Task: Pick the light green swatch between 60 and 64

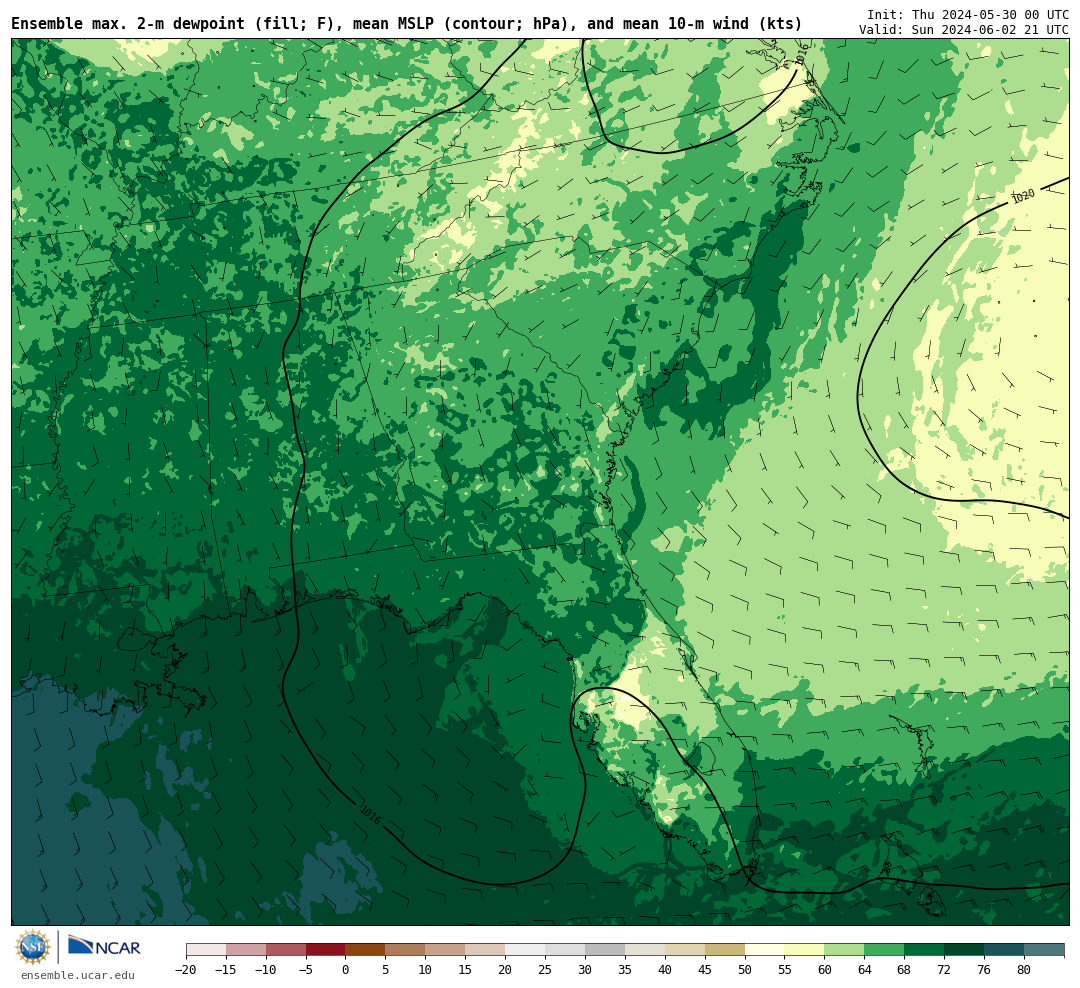Action: pyautogui.click(x=845, y=950)
